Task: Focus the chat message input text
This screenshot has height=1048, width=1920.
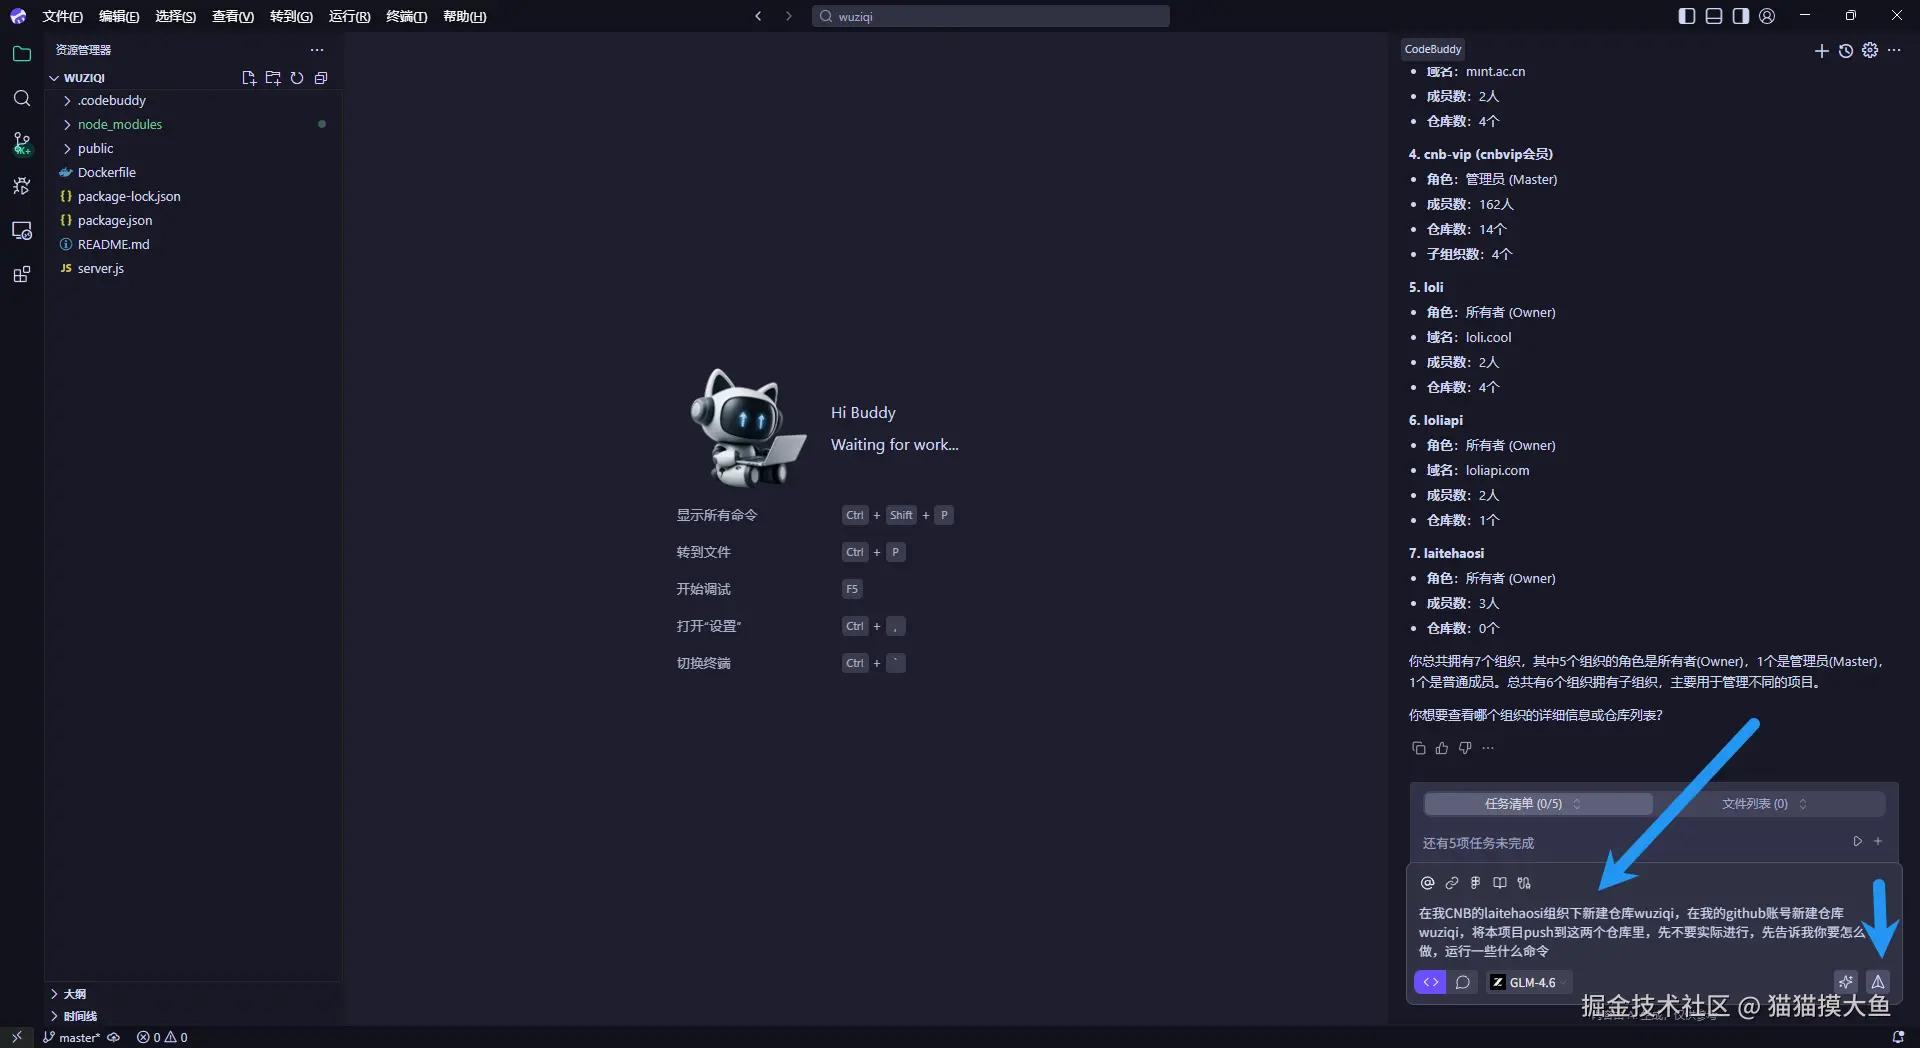Action: tap(1642, 932)
